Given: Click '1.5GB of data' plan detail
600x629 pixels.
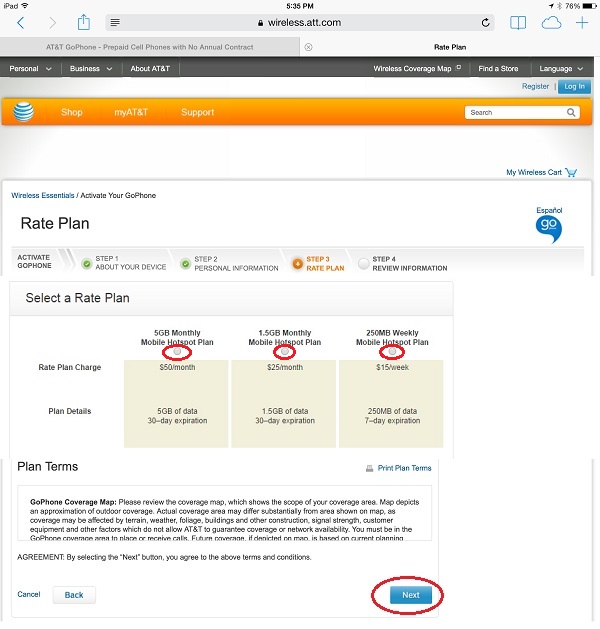Looking at the screenshot, I should [x=285, y=411].
